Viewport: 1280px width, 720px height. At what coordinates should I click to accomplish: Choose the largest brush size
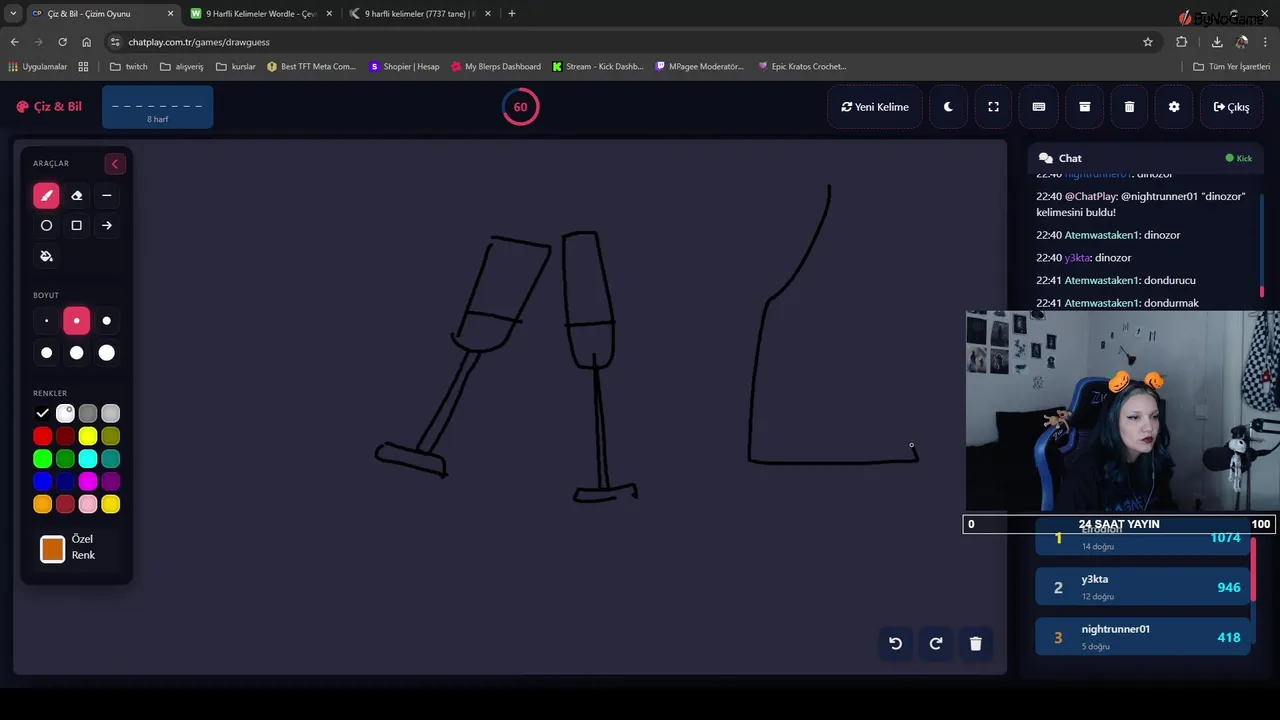[x=107, y=352]
